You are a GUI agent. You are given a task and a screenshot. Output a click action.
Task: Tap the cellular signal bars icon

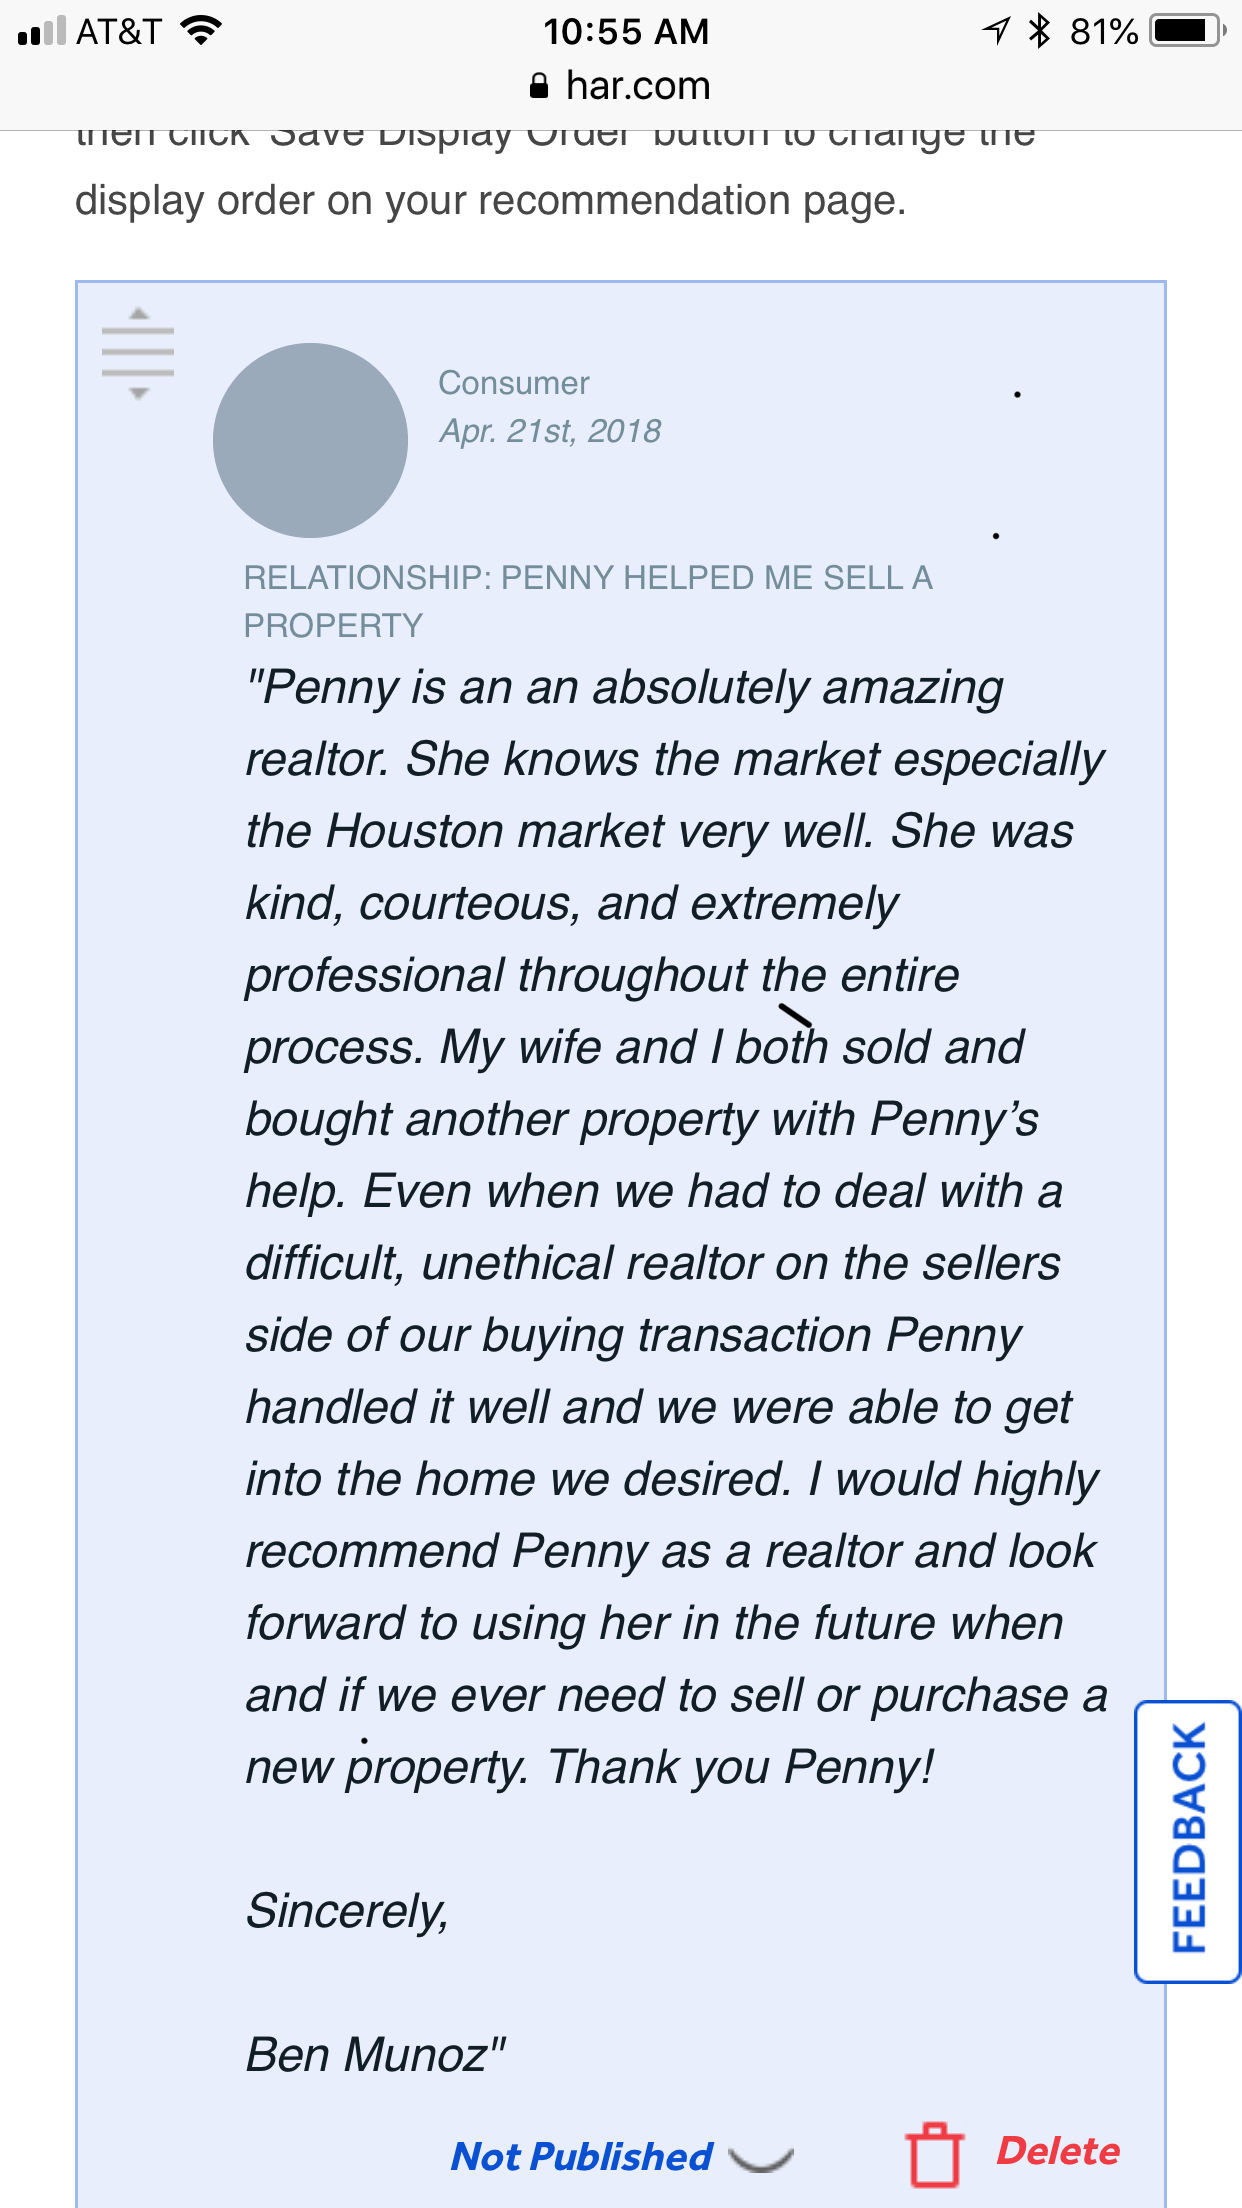(42, 32)
